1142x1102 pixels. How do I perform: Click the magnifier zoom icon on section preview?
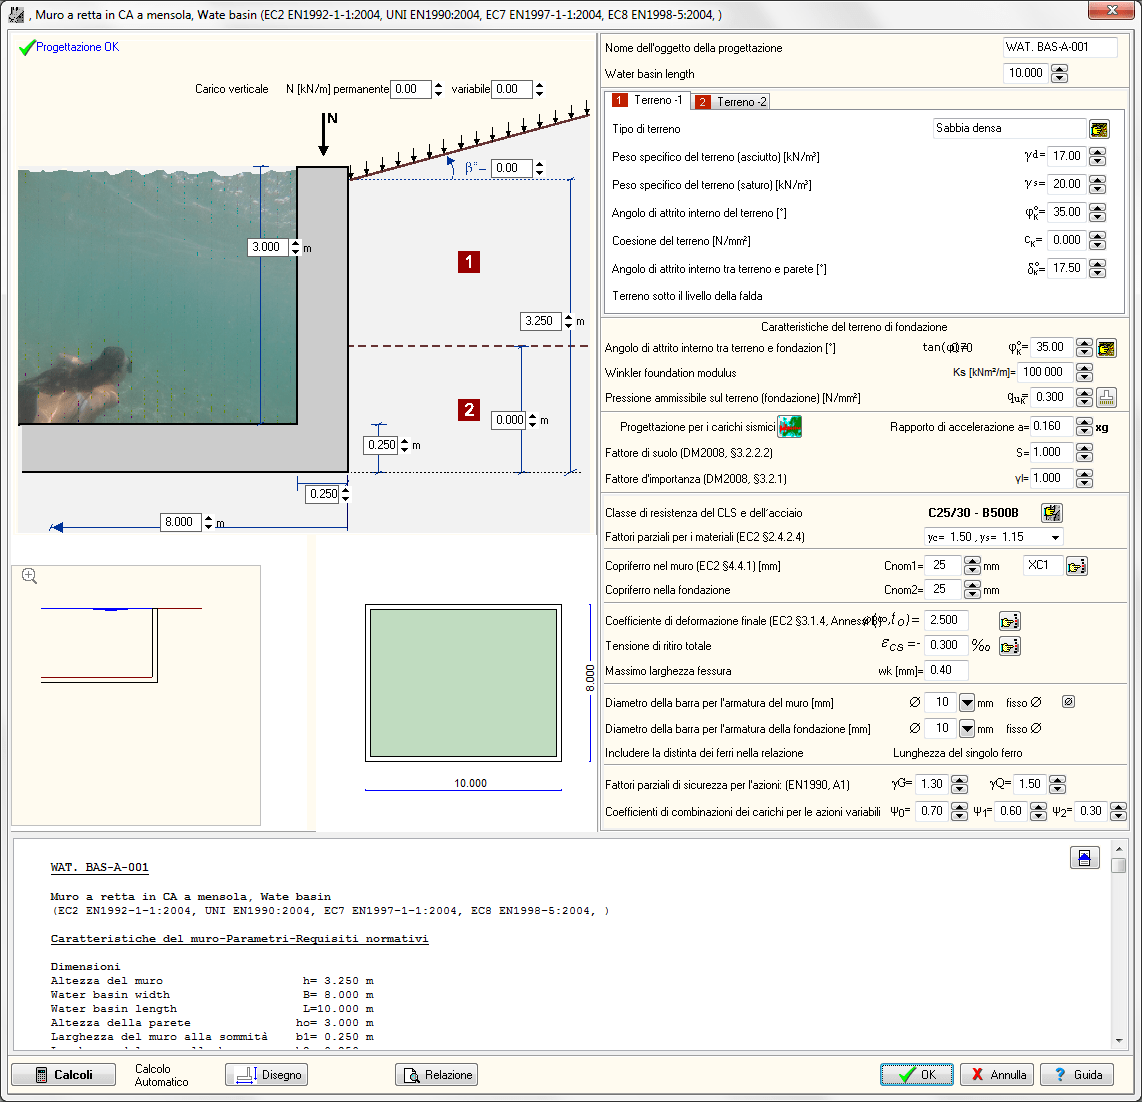[x=29, y=576]
